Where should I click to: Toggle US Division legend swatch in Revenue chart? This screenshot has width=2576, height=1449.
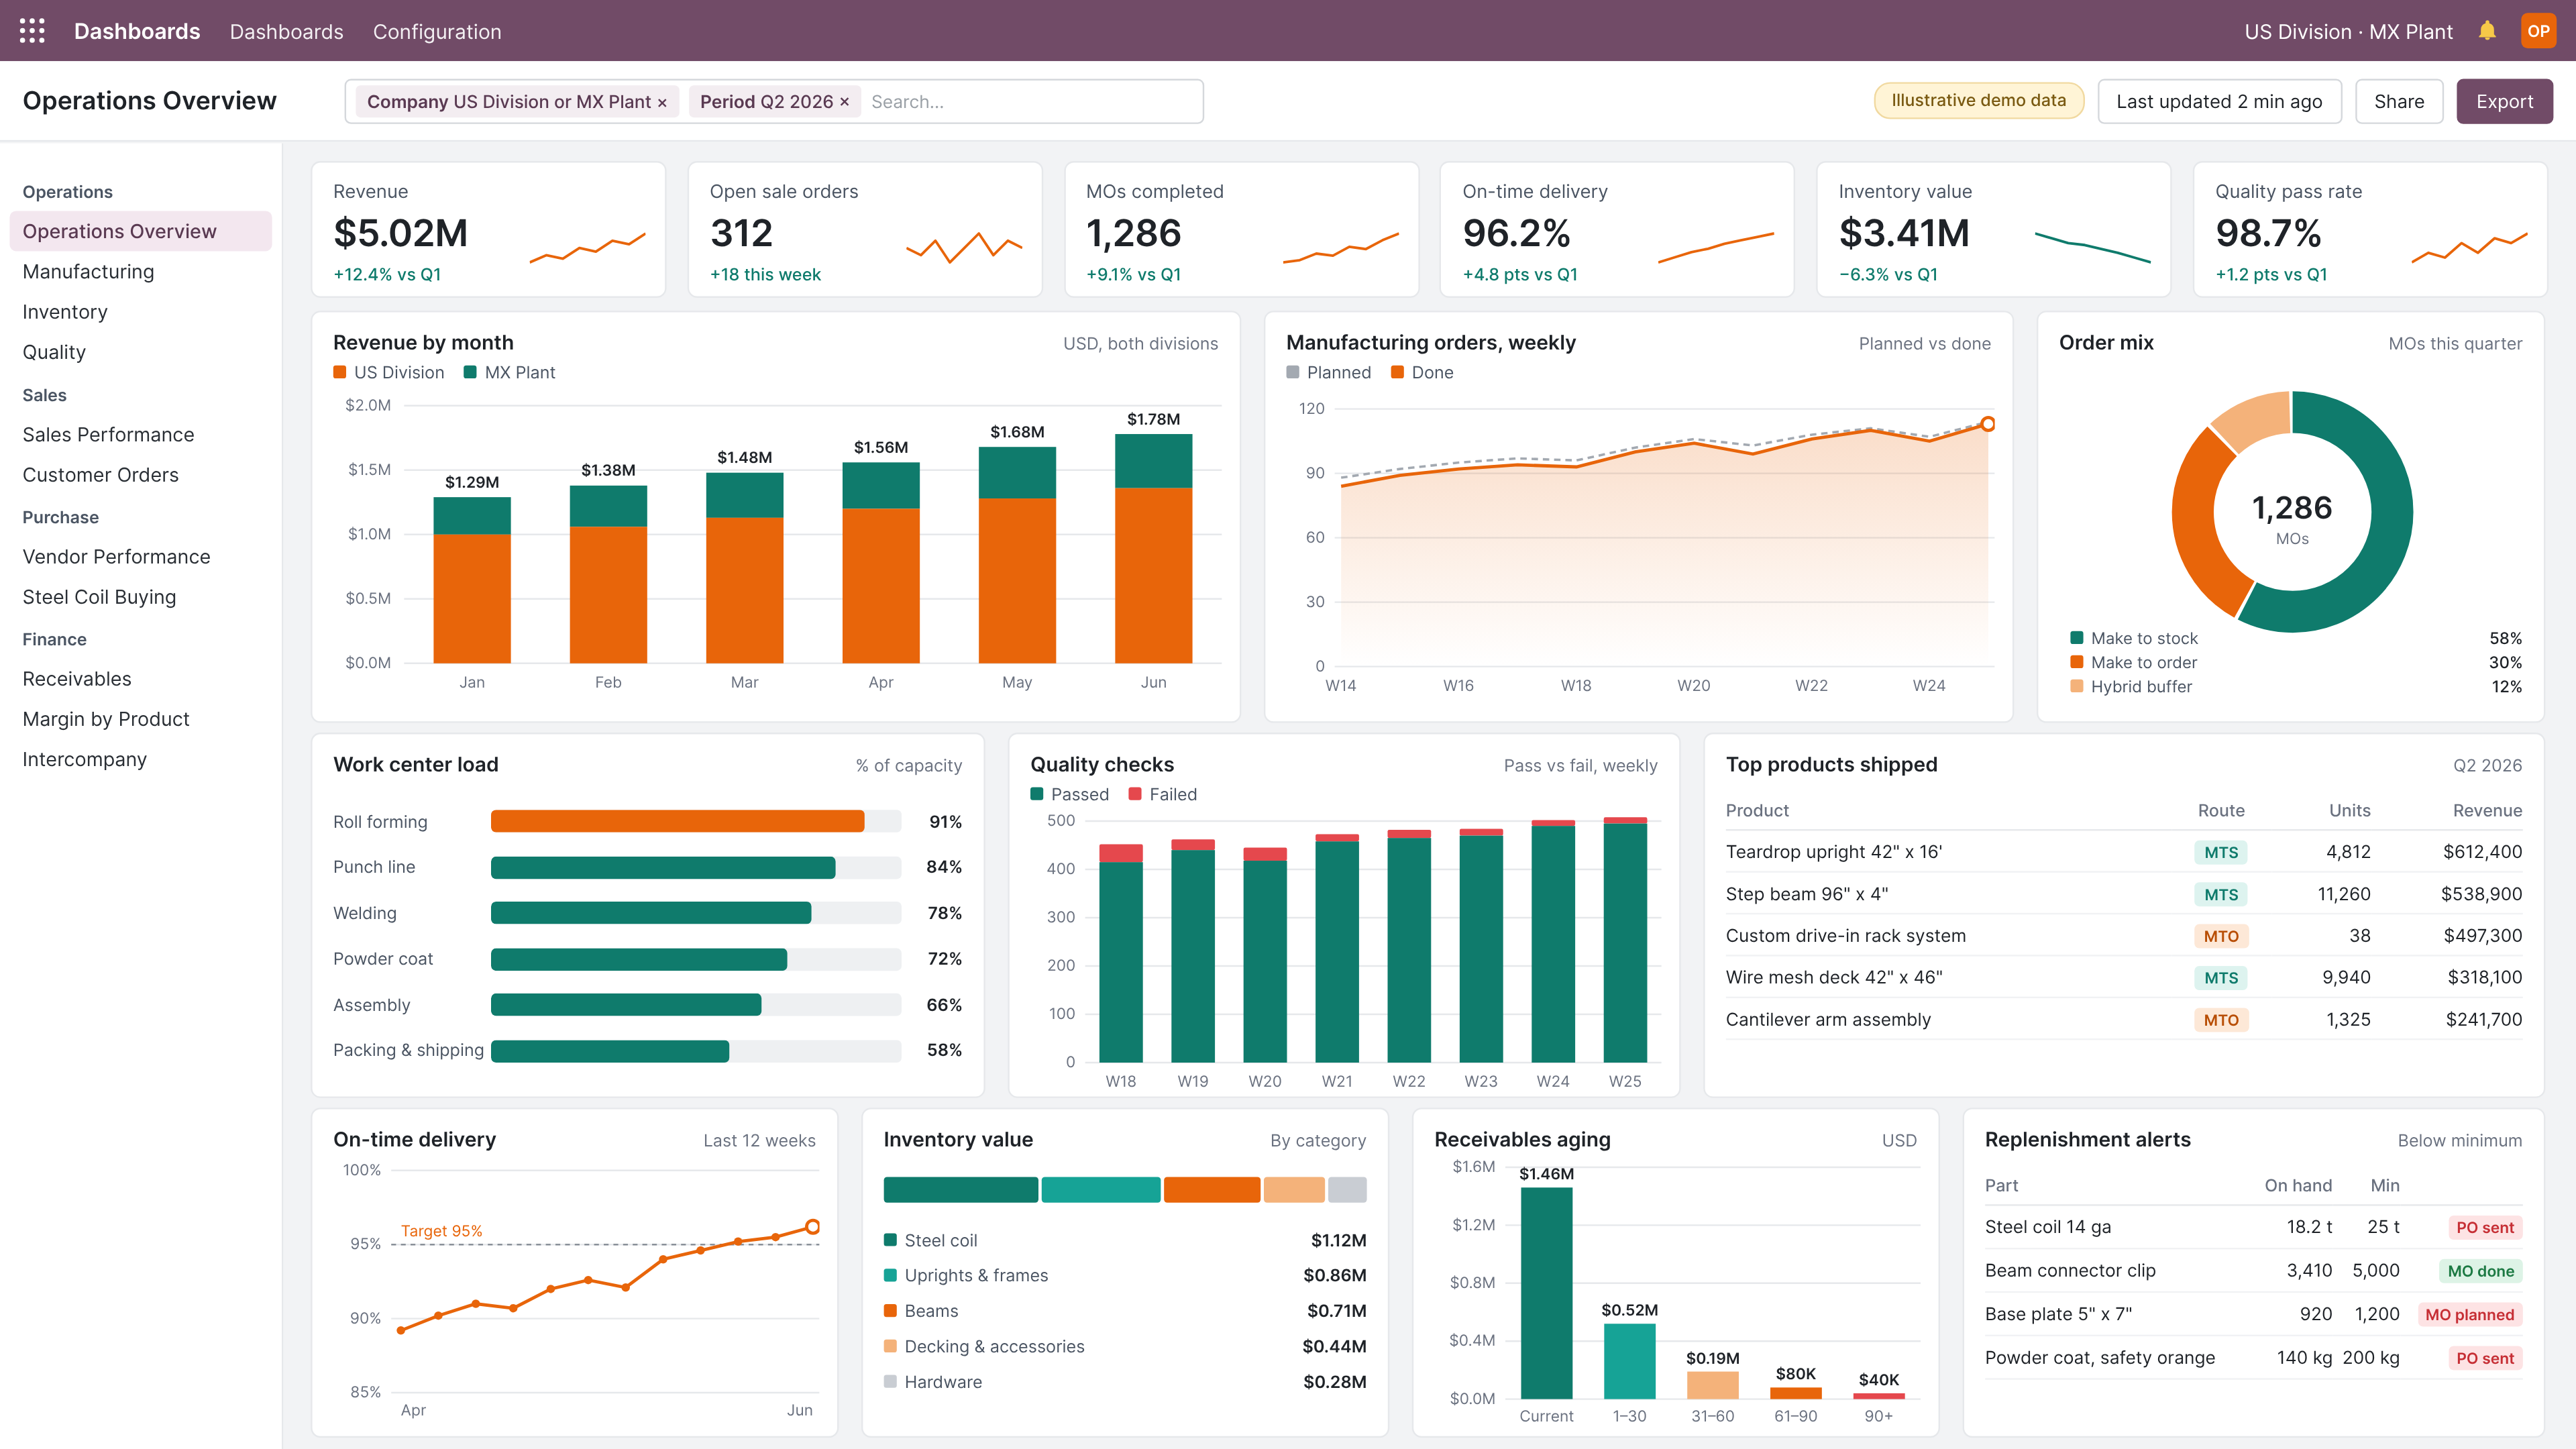point(340,372)
